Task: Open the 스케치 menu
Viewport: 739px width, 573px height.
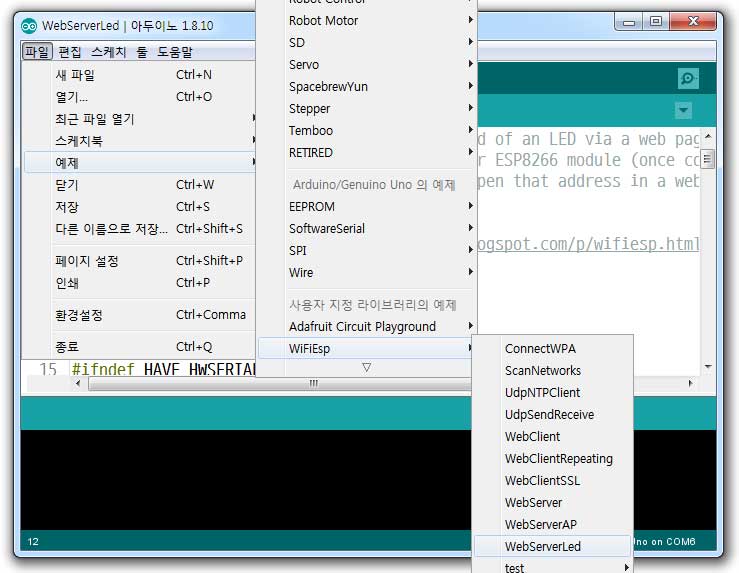Action: click(x=108, y=52)
